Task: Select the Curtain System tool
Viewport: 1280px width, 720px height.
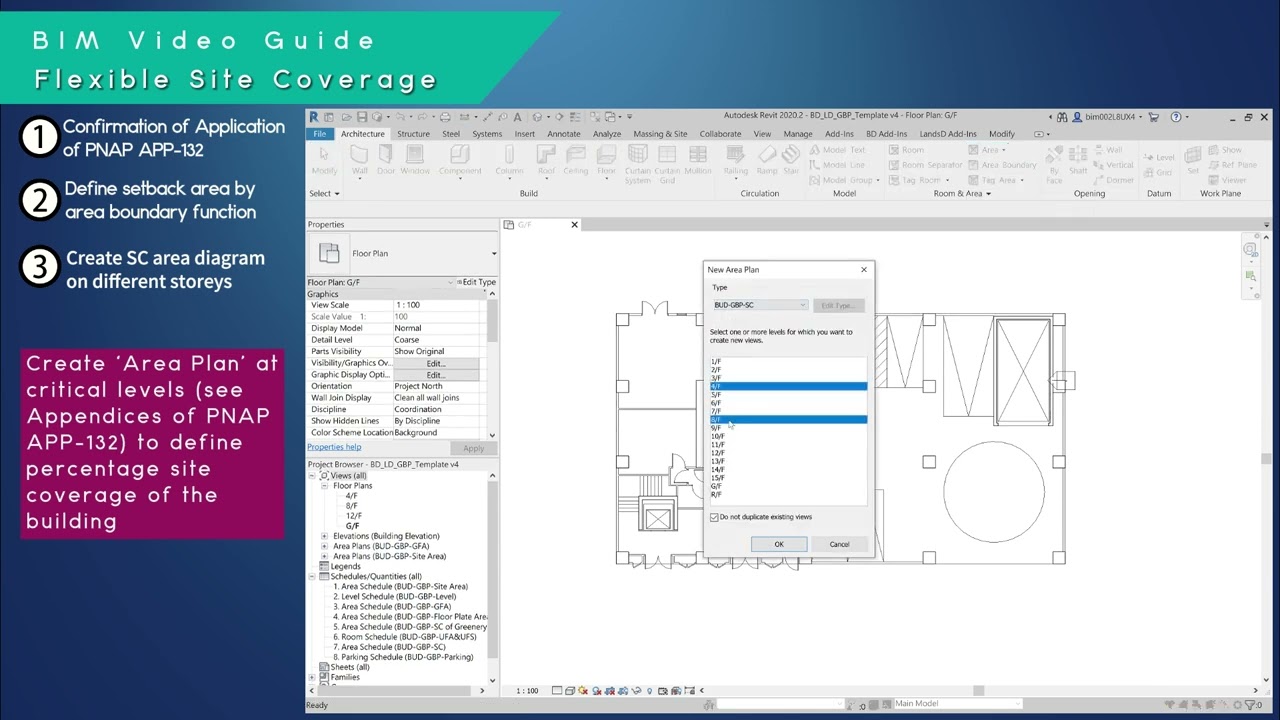Action: [638, 162]
